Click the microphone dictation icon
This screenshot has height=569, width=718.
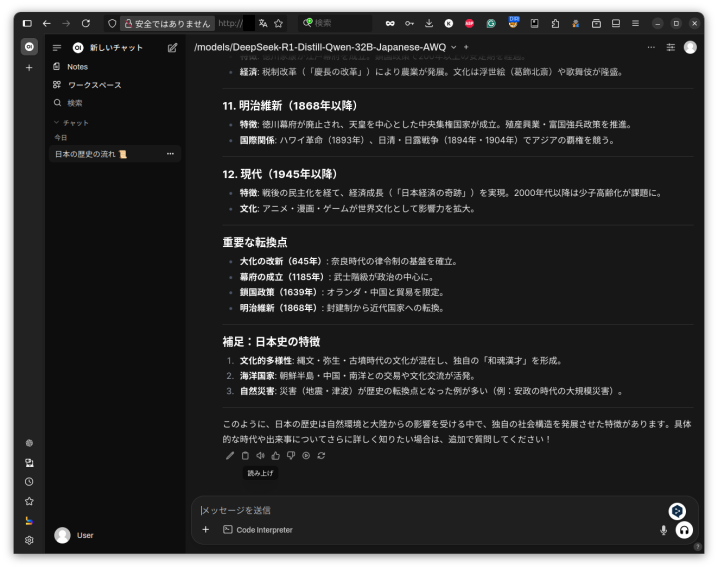664,530
